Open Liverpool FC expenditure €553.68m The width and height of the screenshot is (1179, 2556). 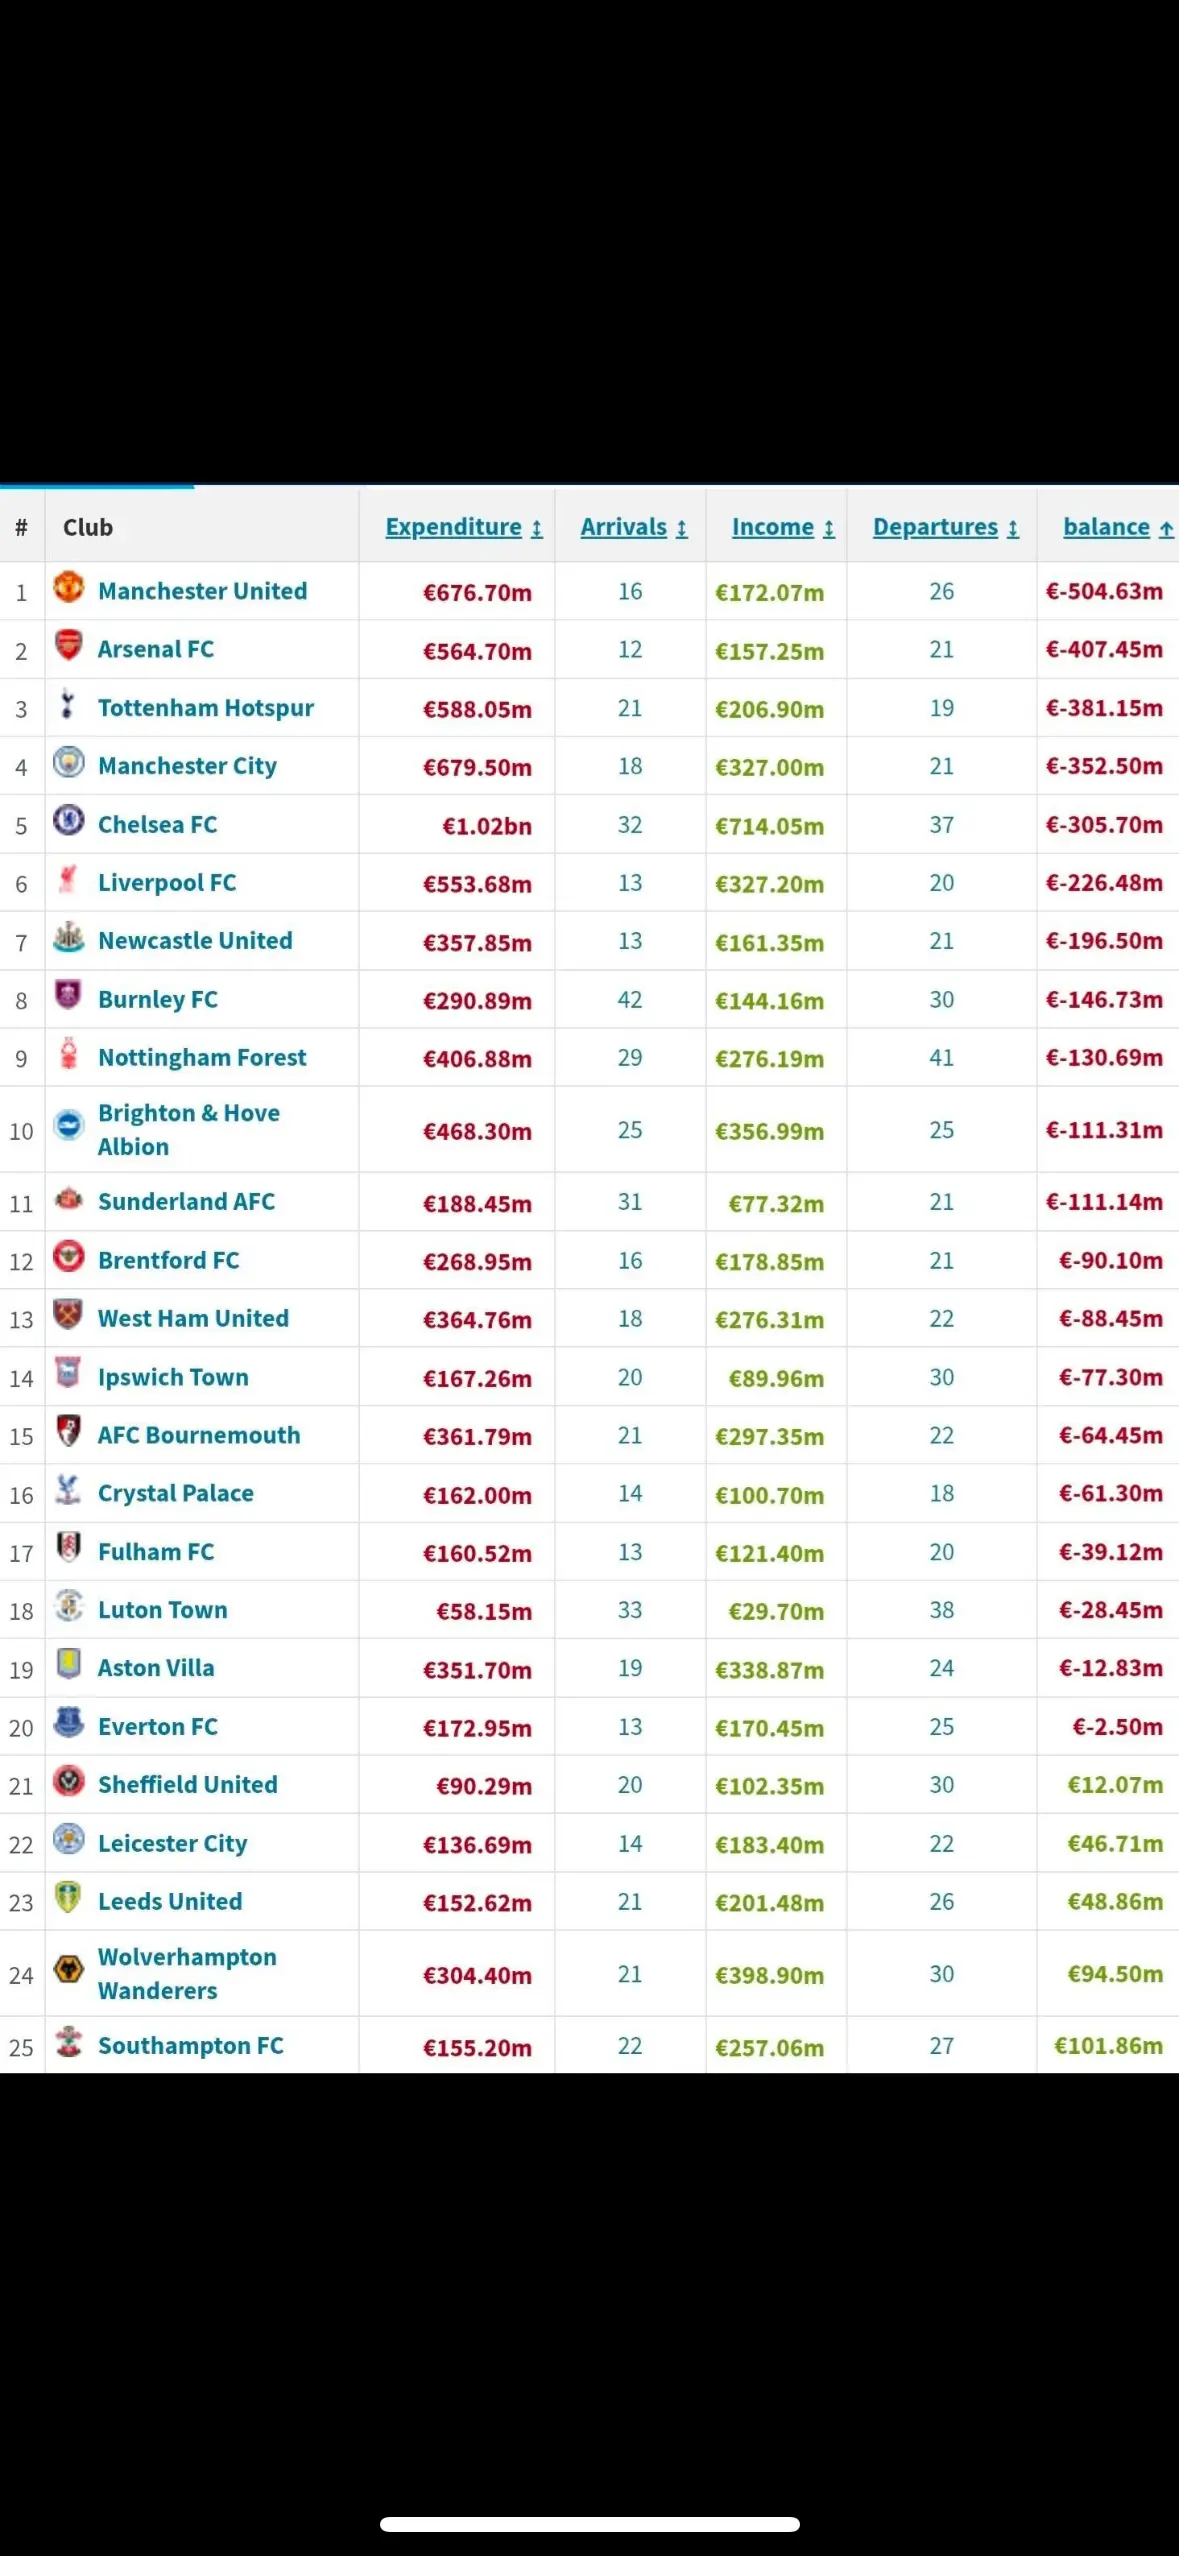pos(477,884)
